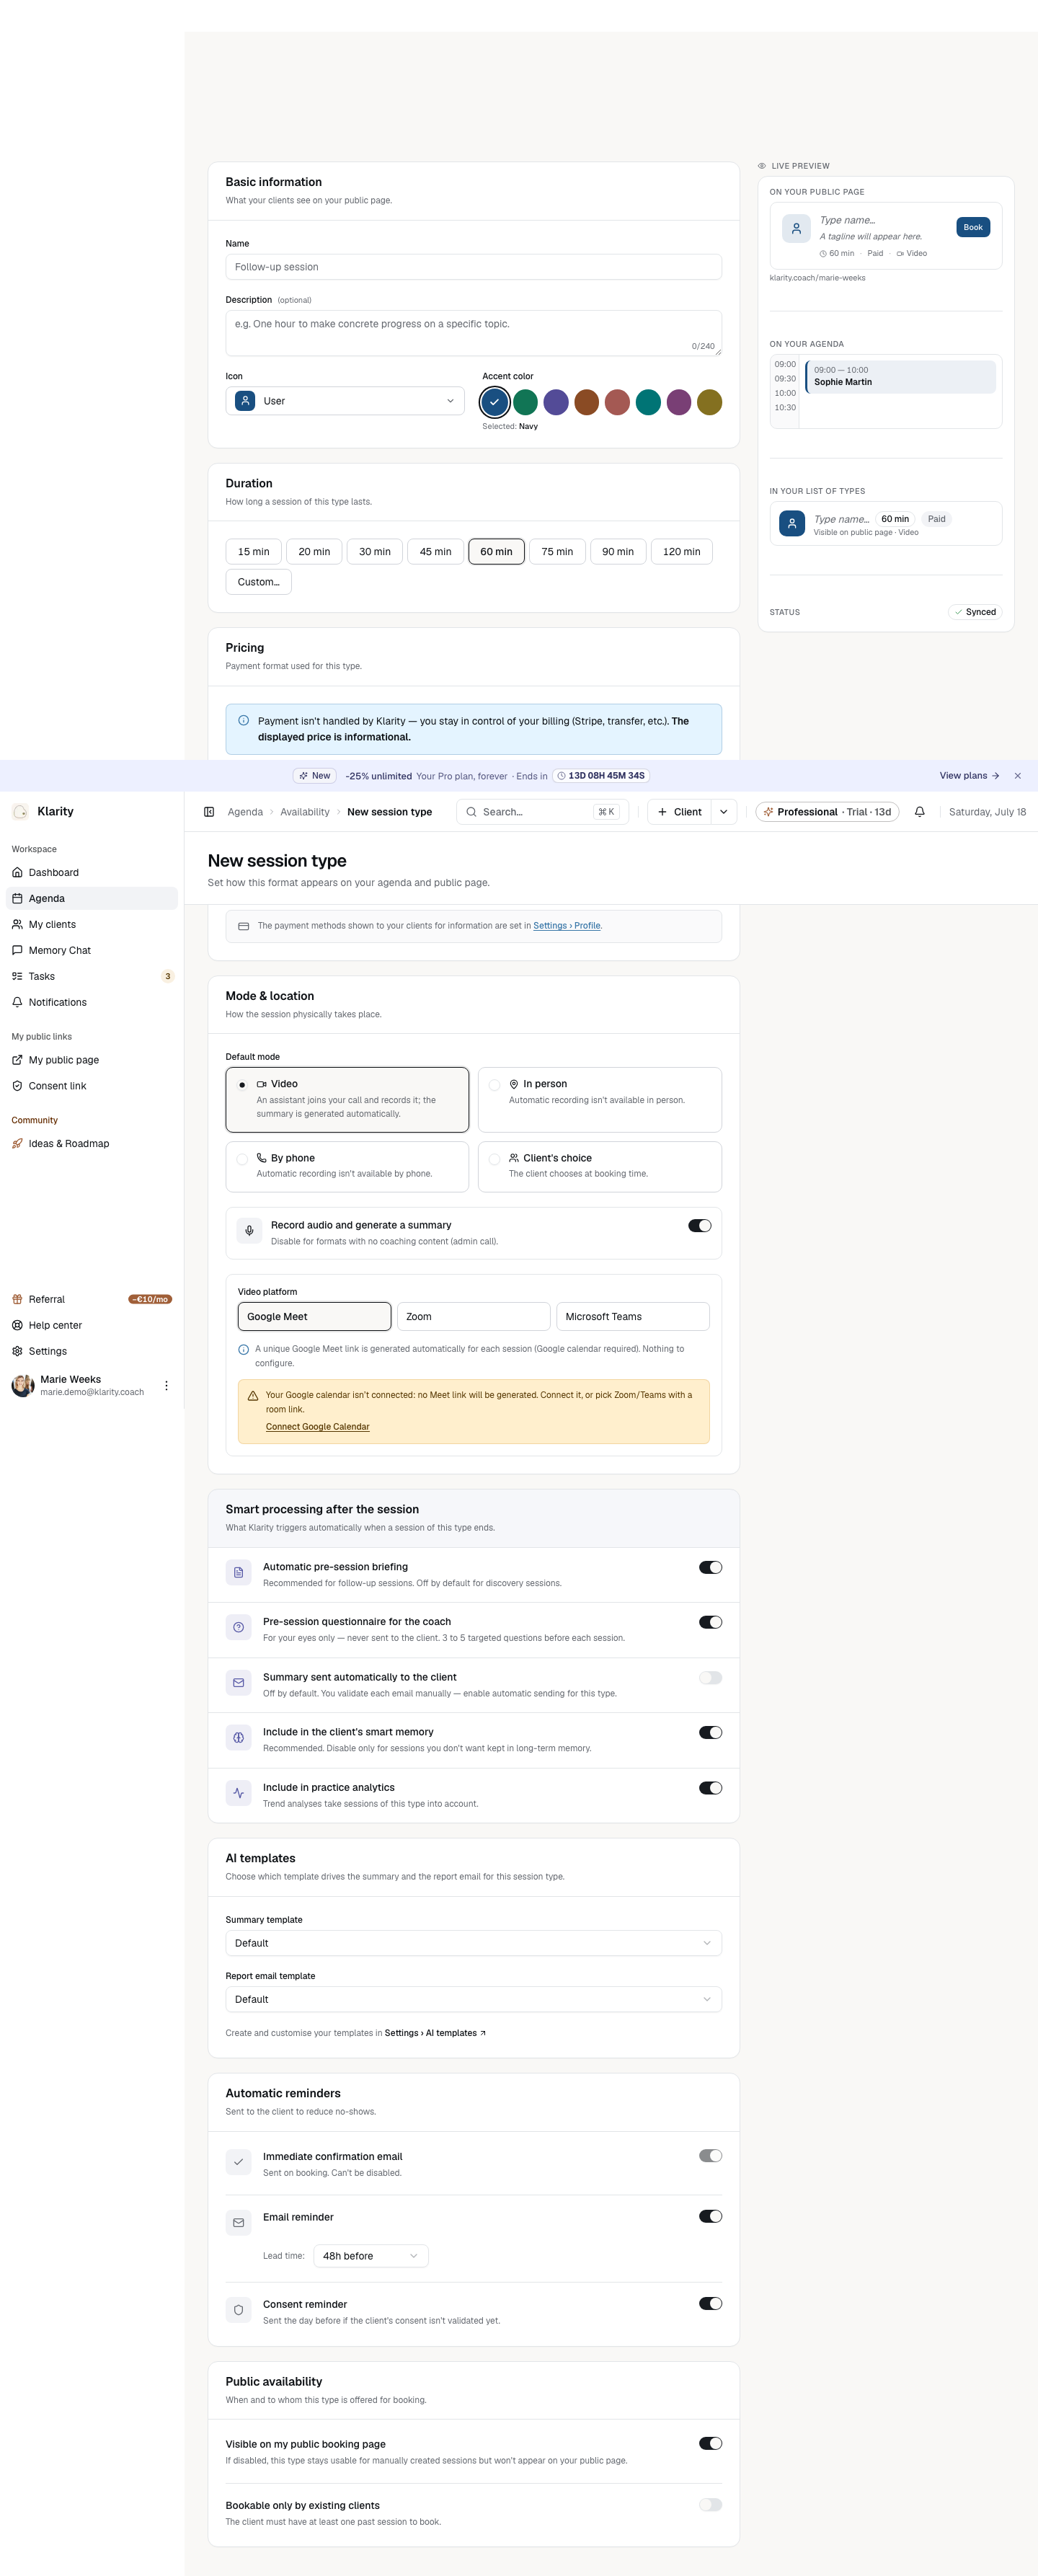
Task: Open the Lead time 48h before dropdown
Action: (371, 2256)
